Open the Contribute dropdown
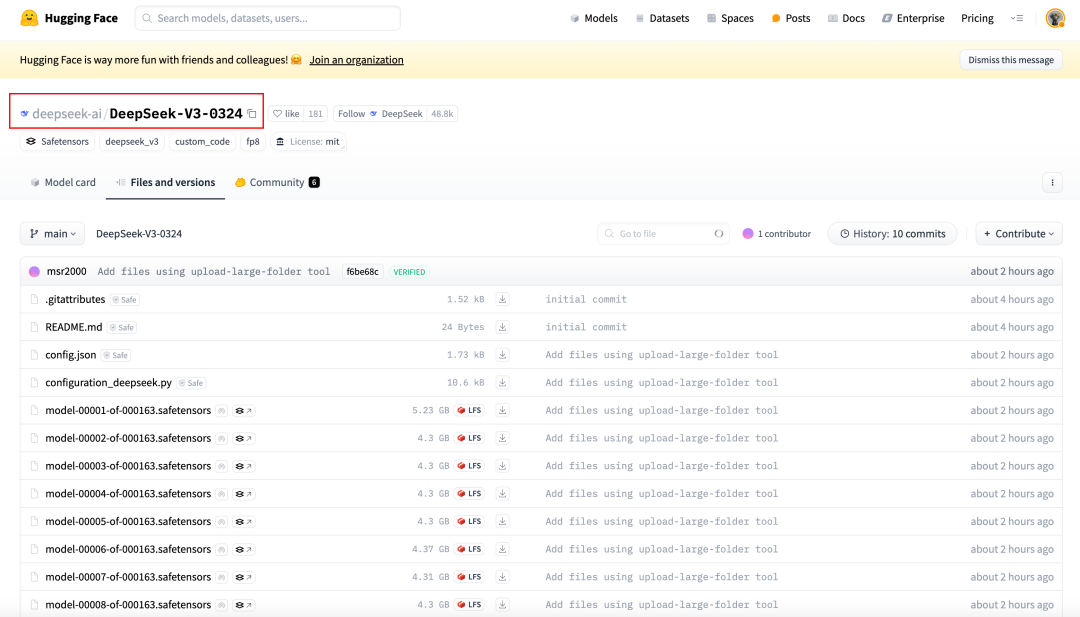Image resolution: width=1080 pixels, height=617 pixels. tap(1019, 234)
